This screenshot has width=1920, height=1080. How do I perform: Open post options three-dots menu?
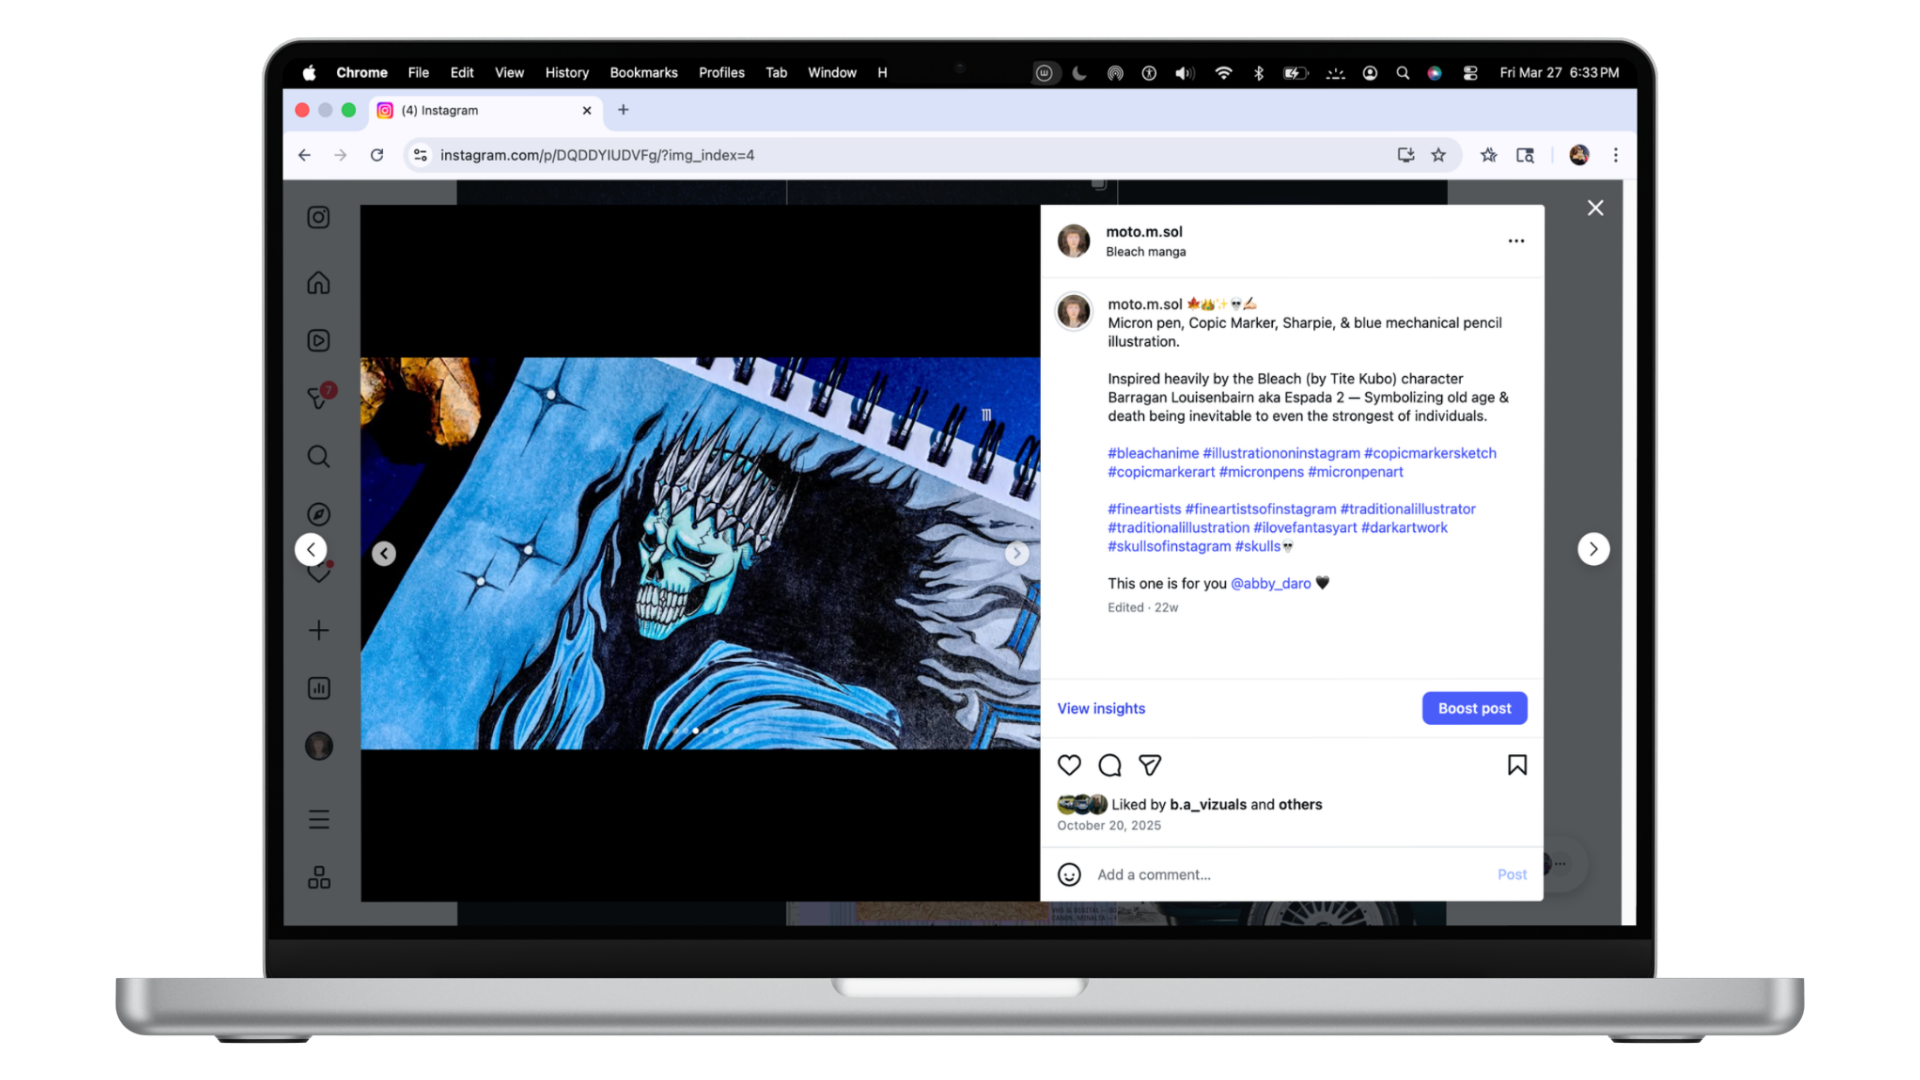tap(1516, 241)
